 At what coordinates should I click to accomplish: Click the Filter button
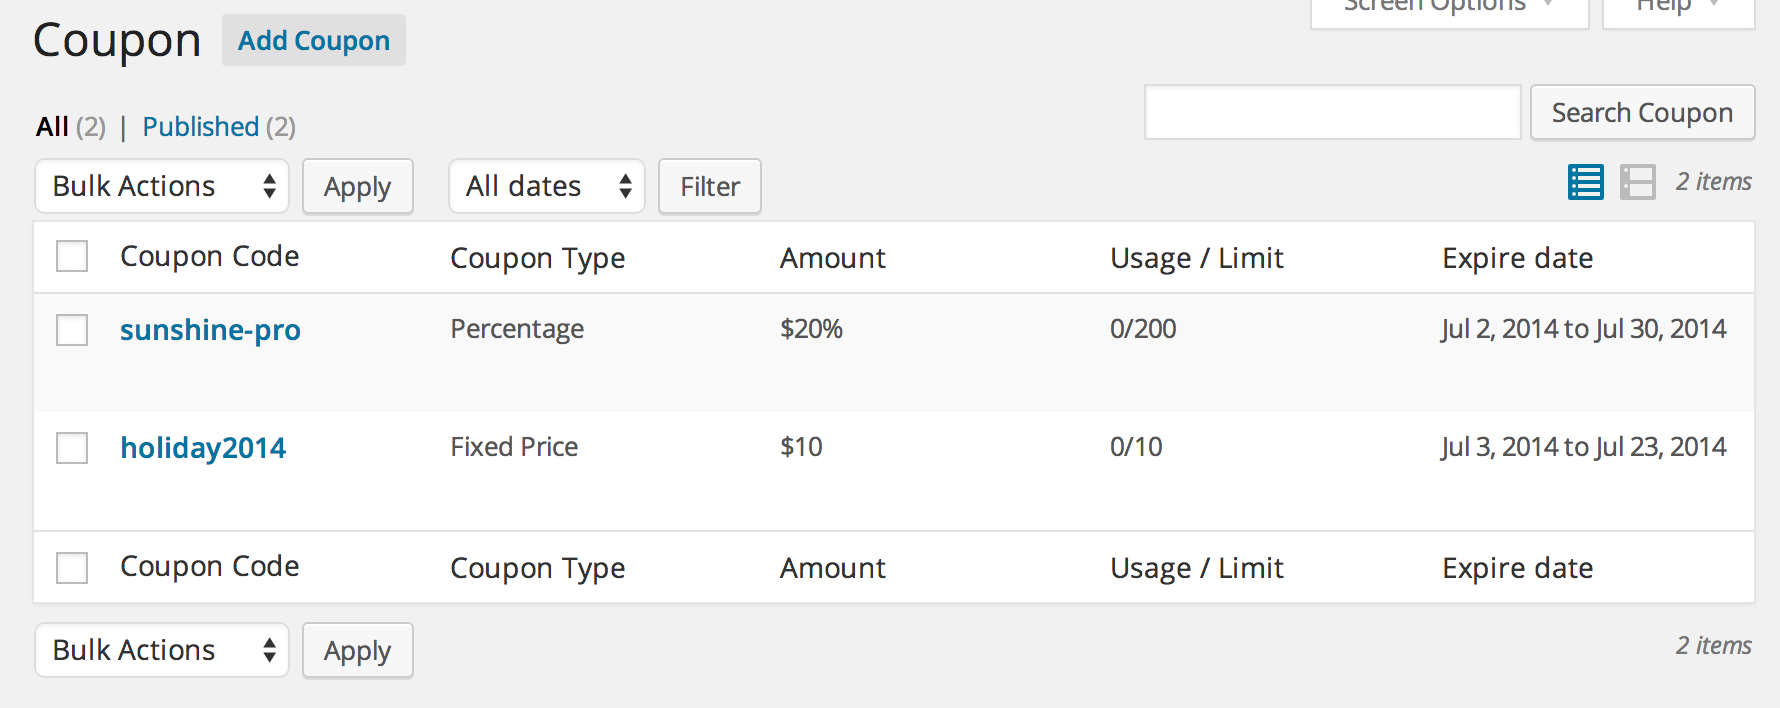click(710, 186)
